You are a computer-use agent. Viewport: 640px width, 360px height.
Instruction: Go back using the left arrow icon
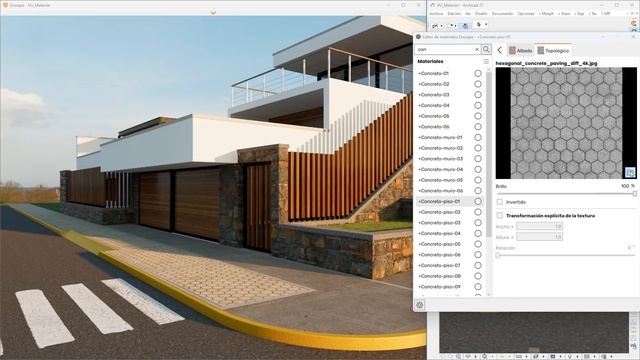tap(500, 50)
